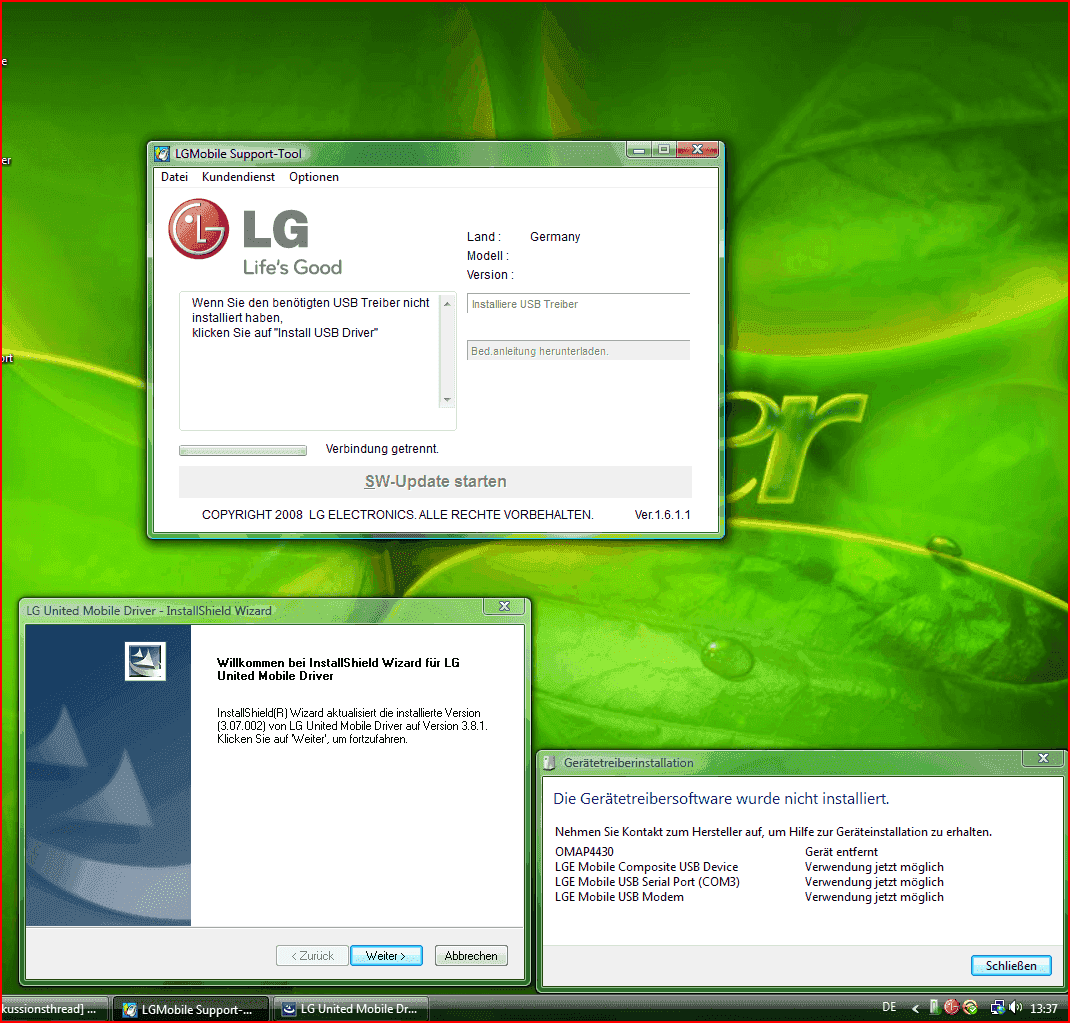
Task: Open the network connection tray icon
Action: [997, 1007]
